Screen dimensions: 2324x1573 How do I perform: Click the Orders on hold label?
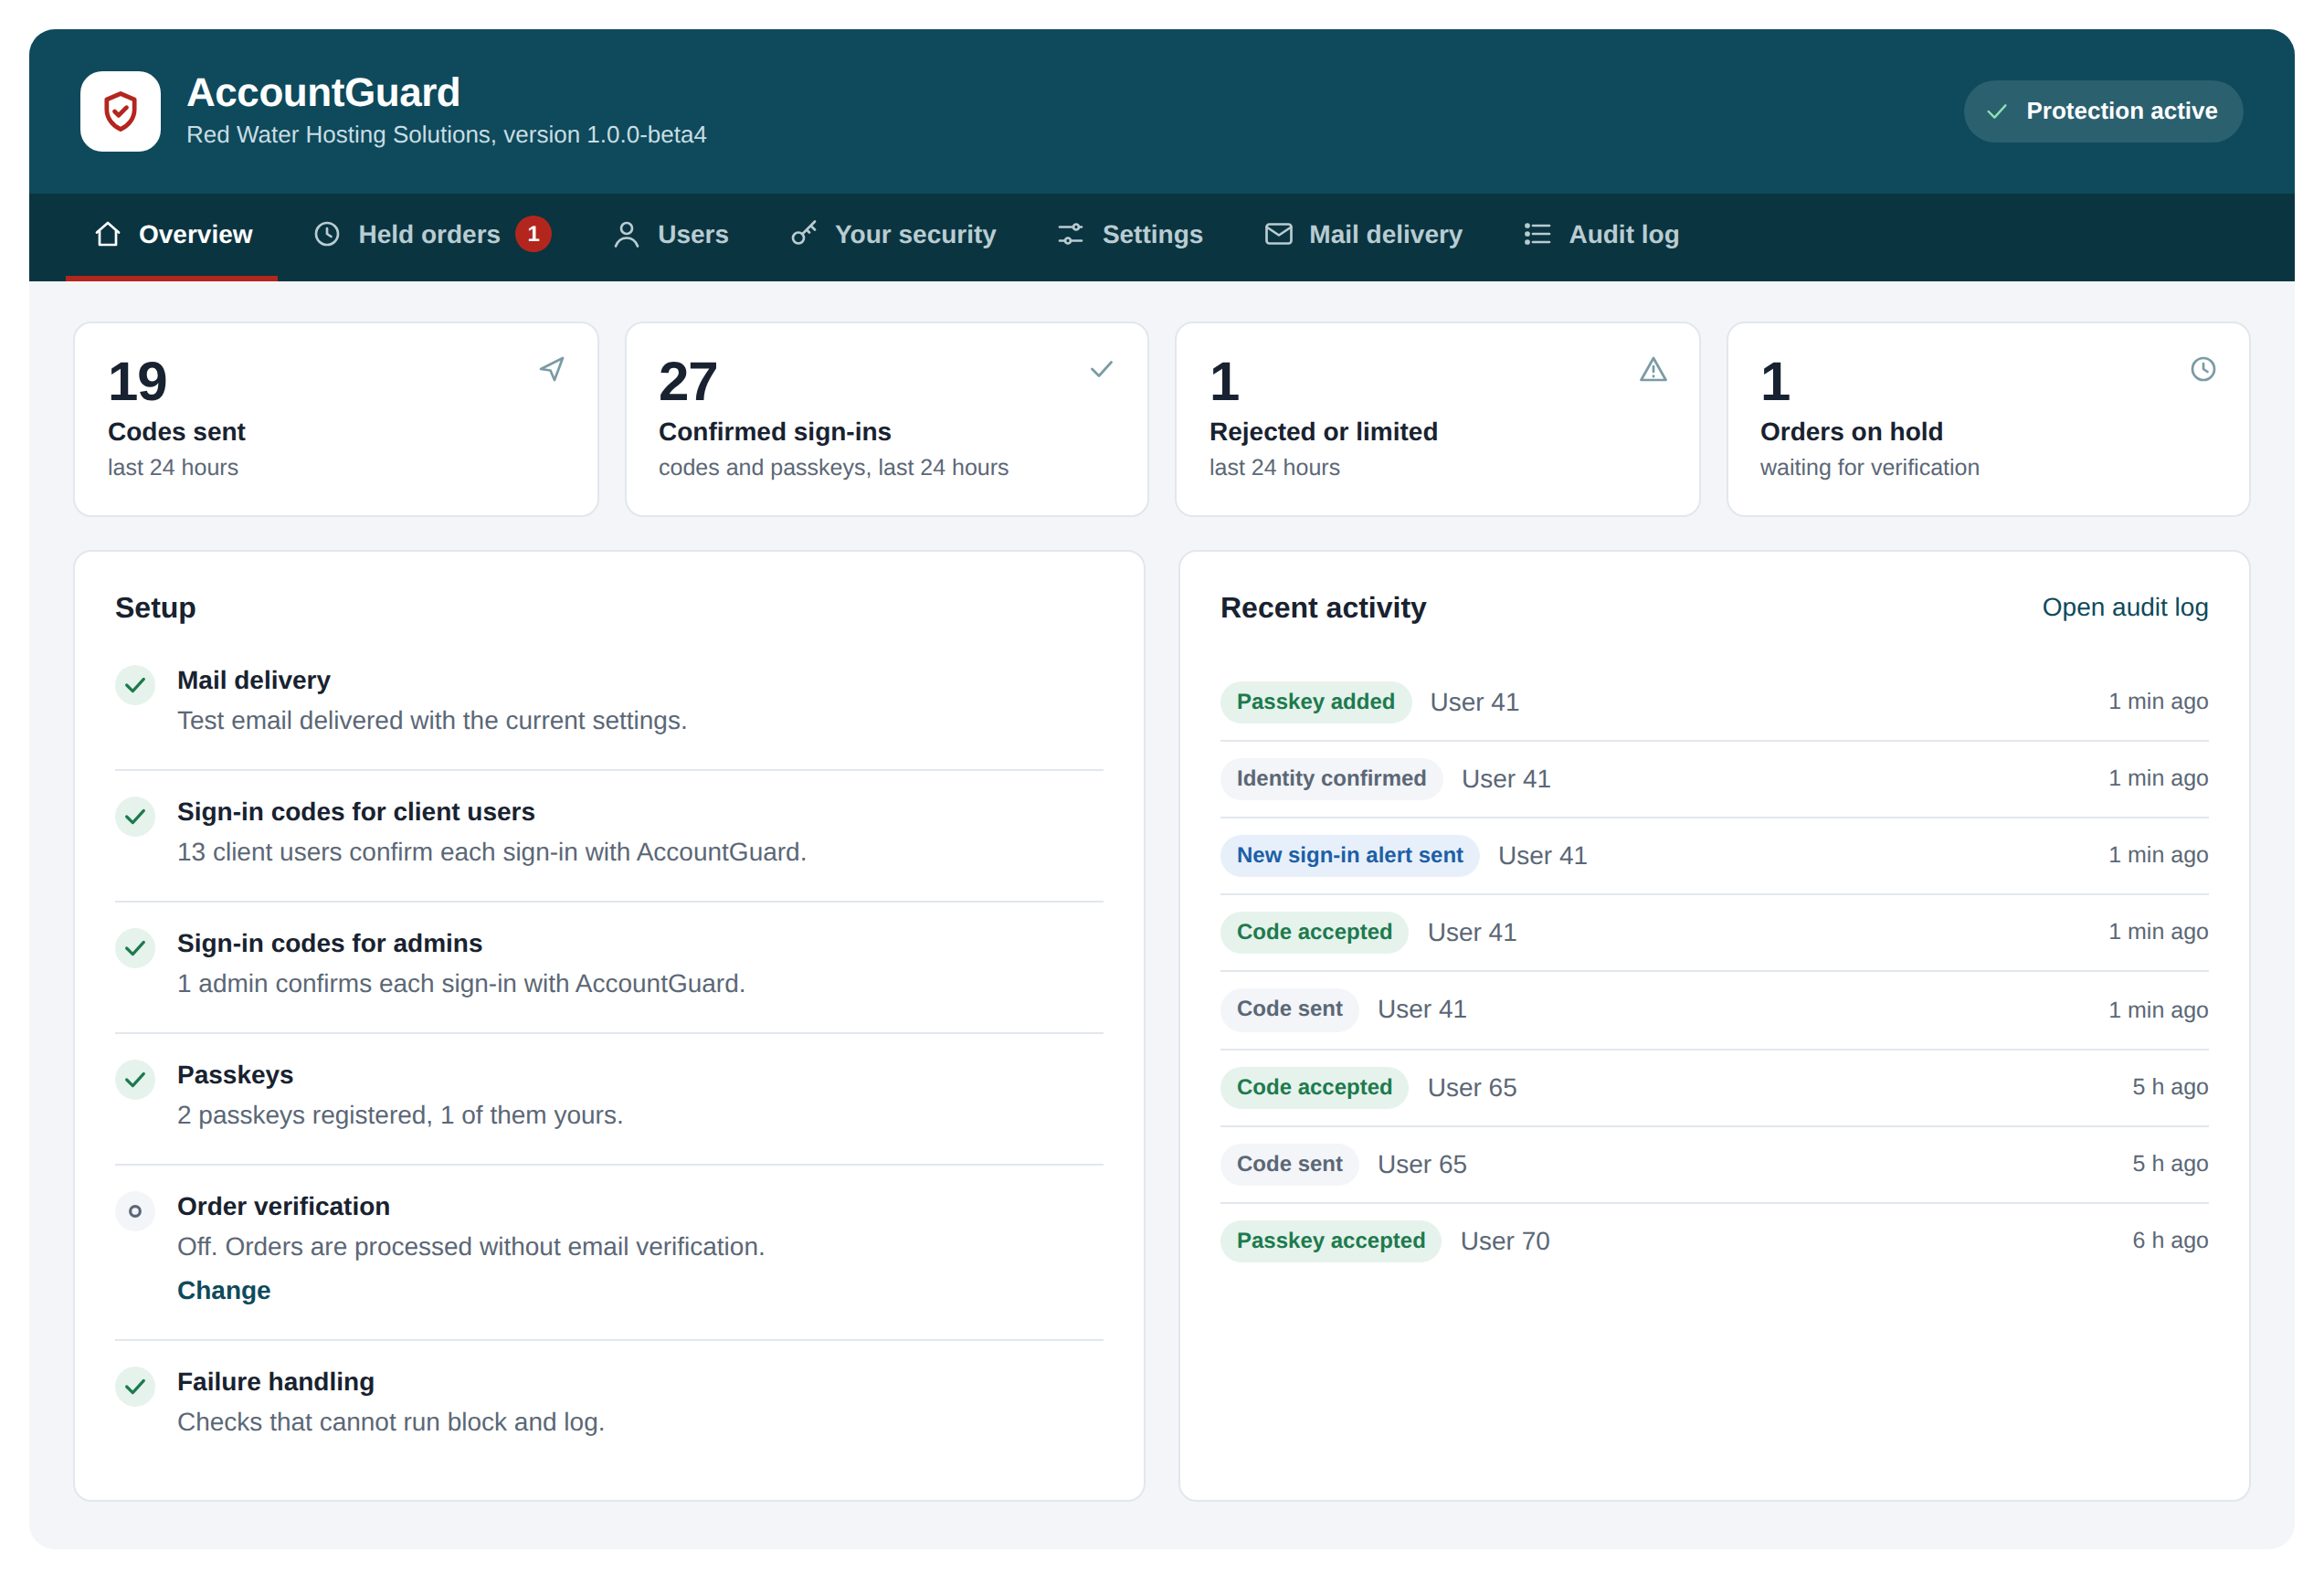click(x=1851, y=432)
